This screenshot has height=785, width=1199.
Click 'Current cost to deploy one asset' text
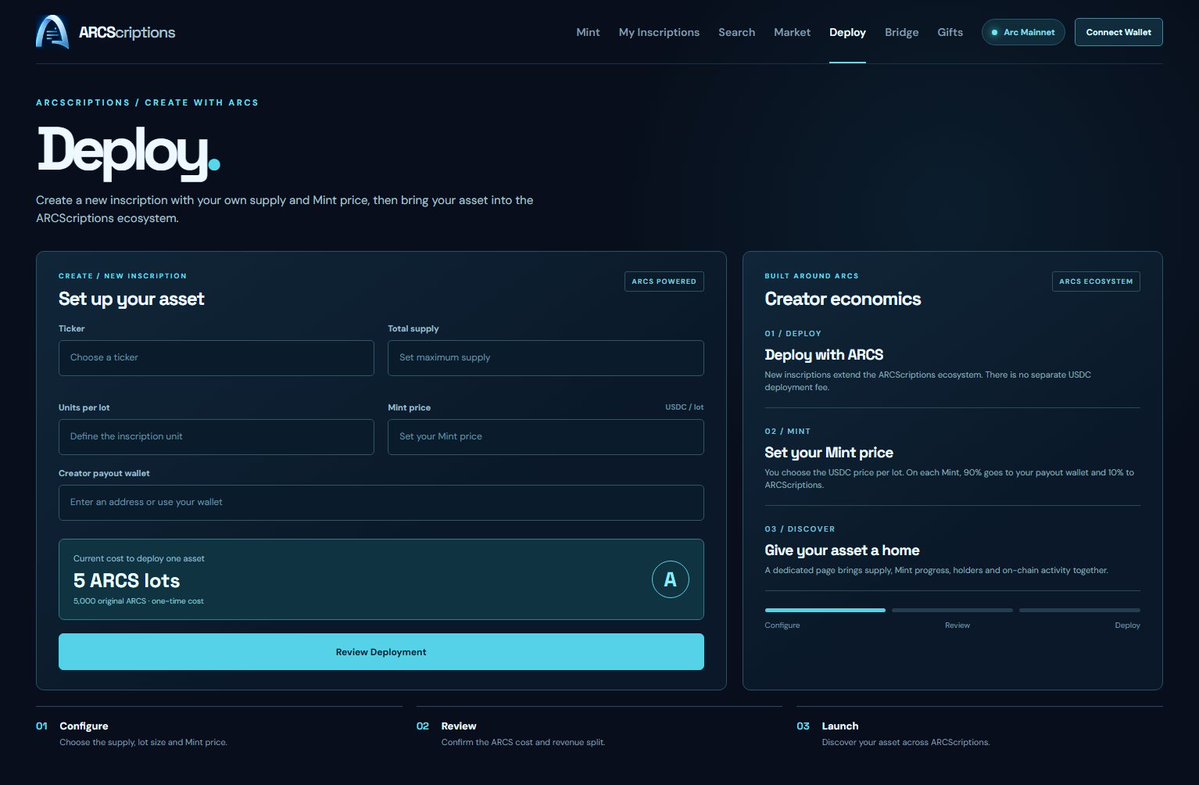pyautogui.click(x=138, y=559)
